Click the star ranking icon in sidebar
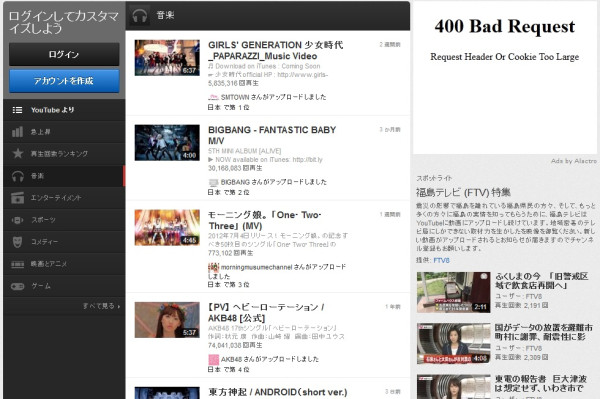This screenshot has height=399, width=600. pyautogui.click(x=18, y=154)
